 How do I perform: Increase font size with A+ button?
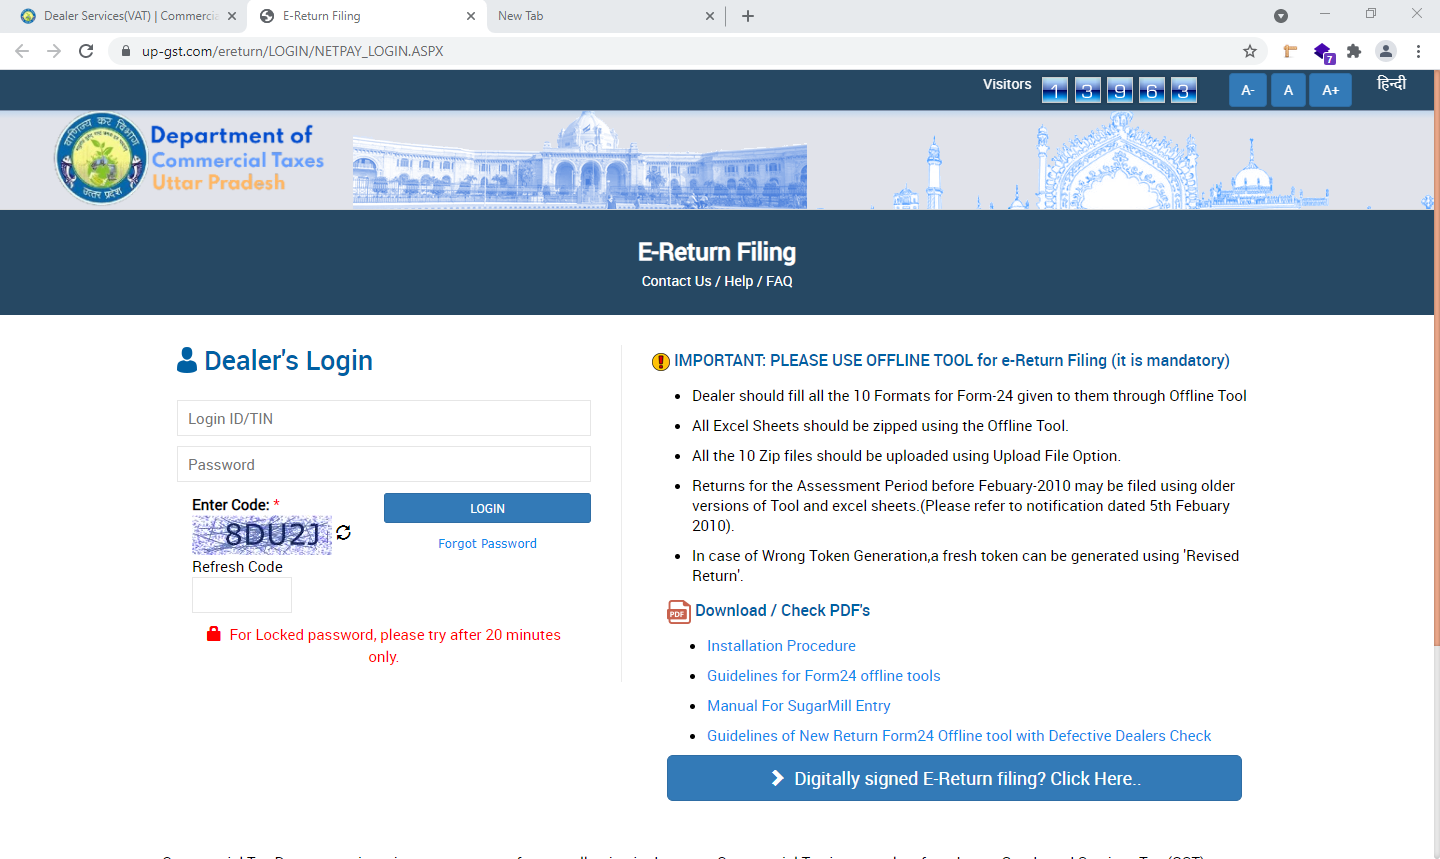point(1330,90)
